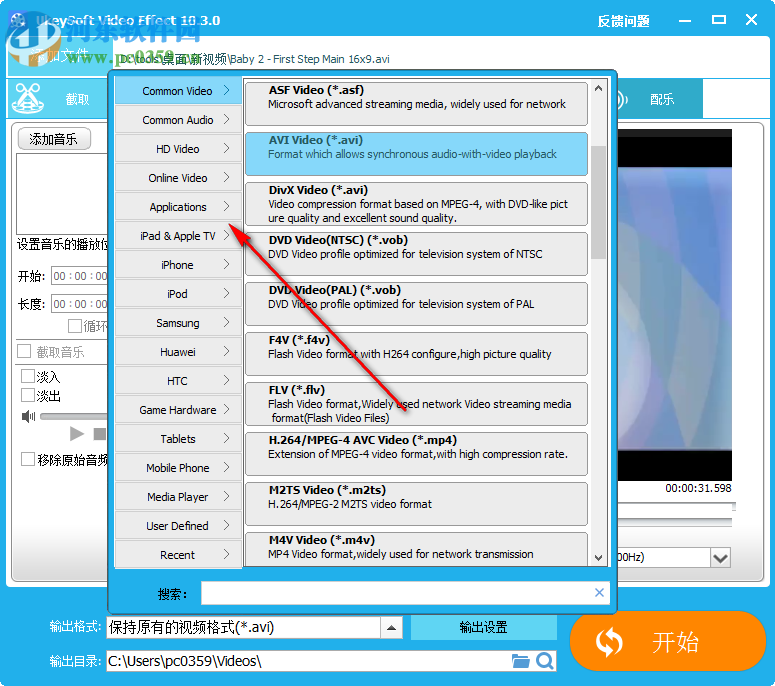Expand the iPod category chevron
Screen dimensions: 775x686
tap(226, 294)
